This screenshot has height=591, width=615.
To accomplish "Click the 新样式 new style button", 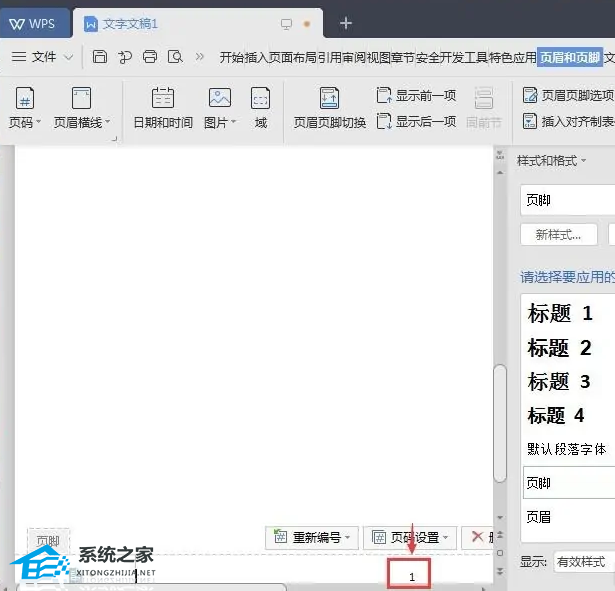I will (x=558, y=235).
